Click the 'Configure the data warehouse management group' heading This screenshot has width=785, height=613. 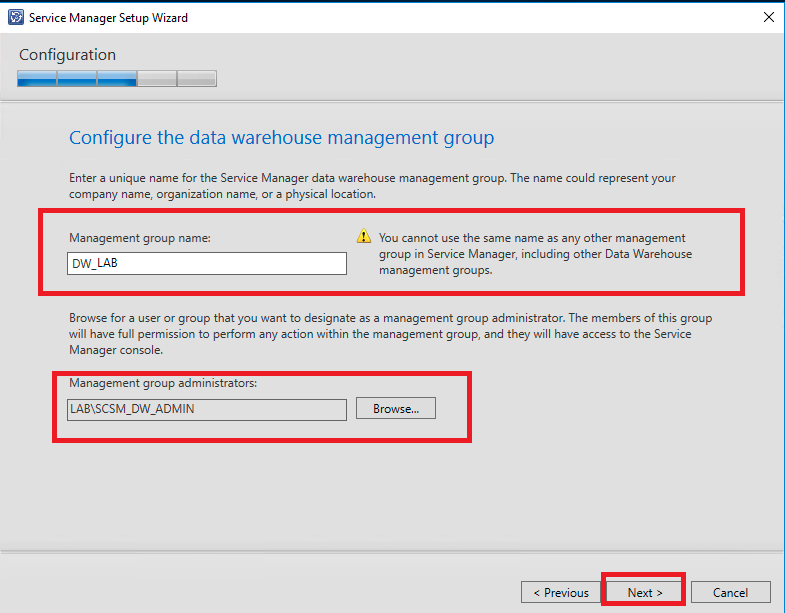click(281, 137)
